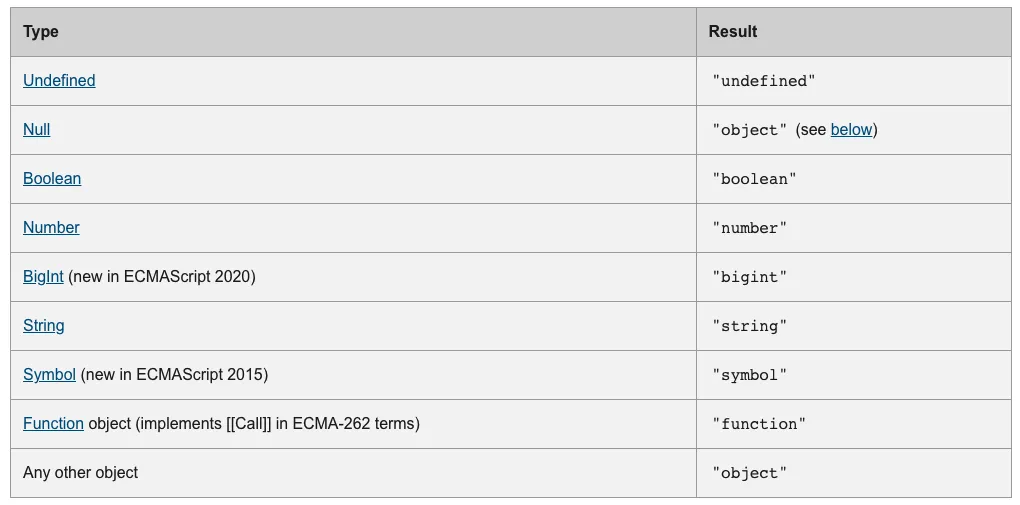The width and height of the screenshot is (1020, 505).
Task: Follow the Null link
Action: tap(36, 129)
